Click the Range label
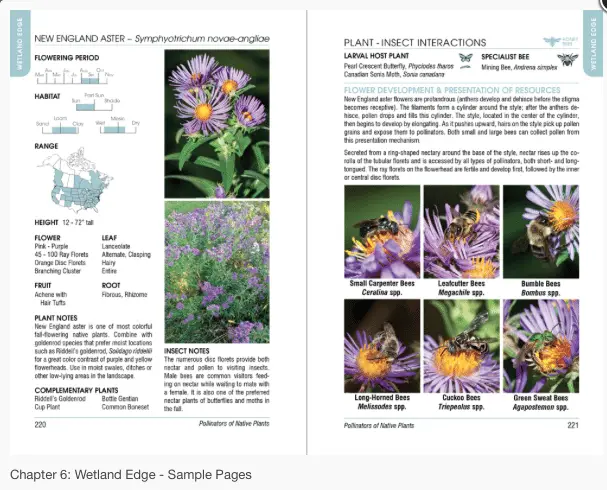The width and height of the screenshot is (607, 490). click(46, 146)
